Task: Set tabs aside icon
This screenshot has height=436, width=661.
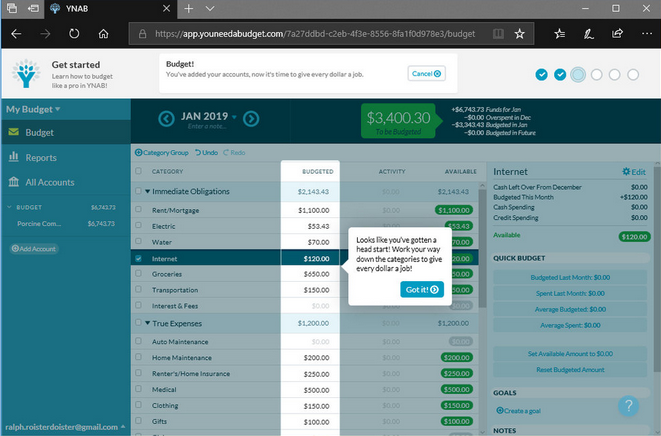Action: tap(33, 8)
